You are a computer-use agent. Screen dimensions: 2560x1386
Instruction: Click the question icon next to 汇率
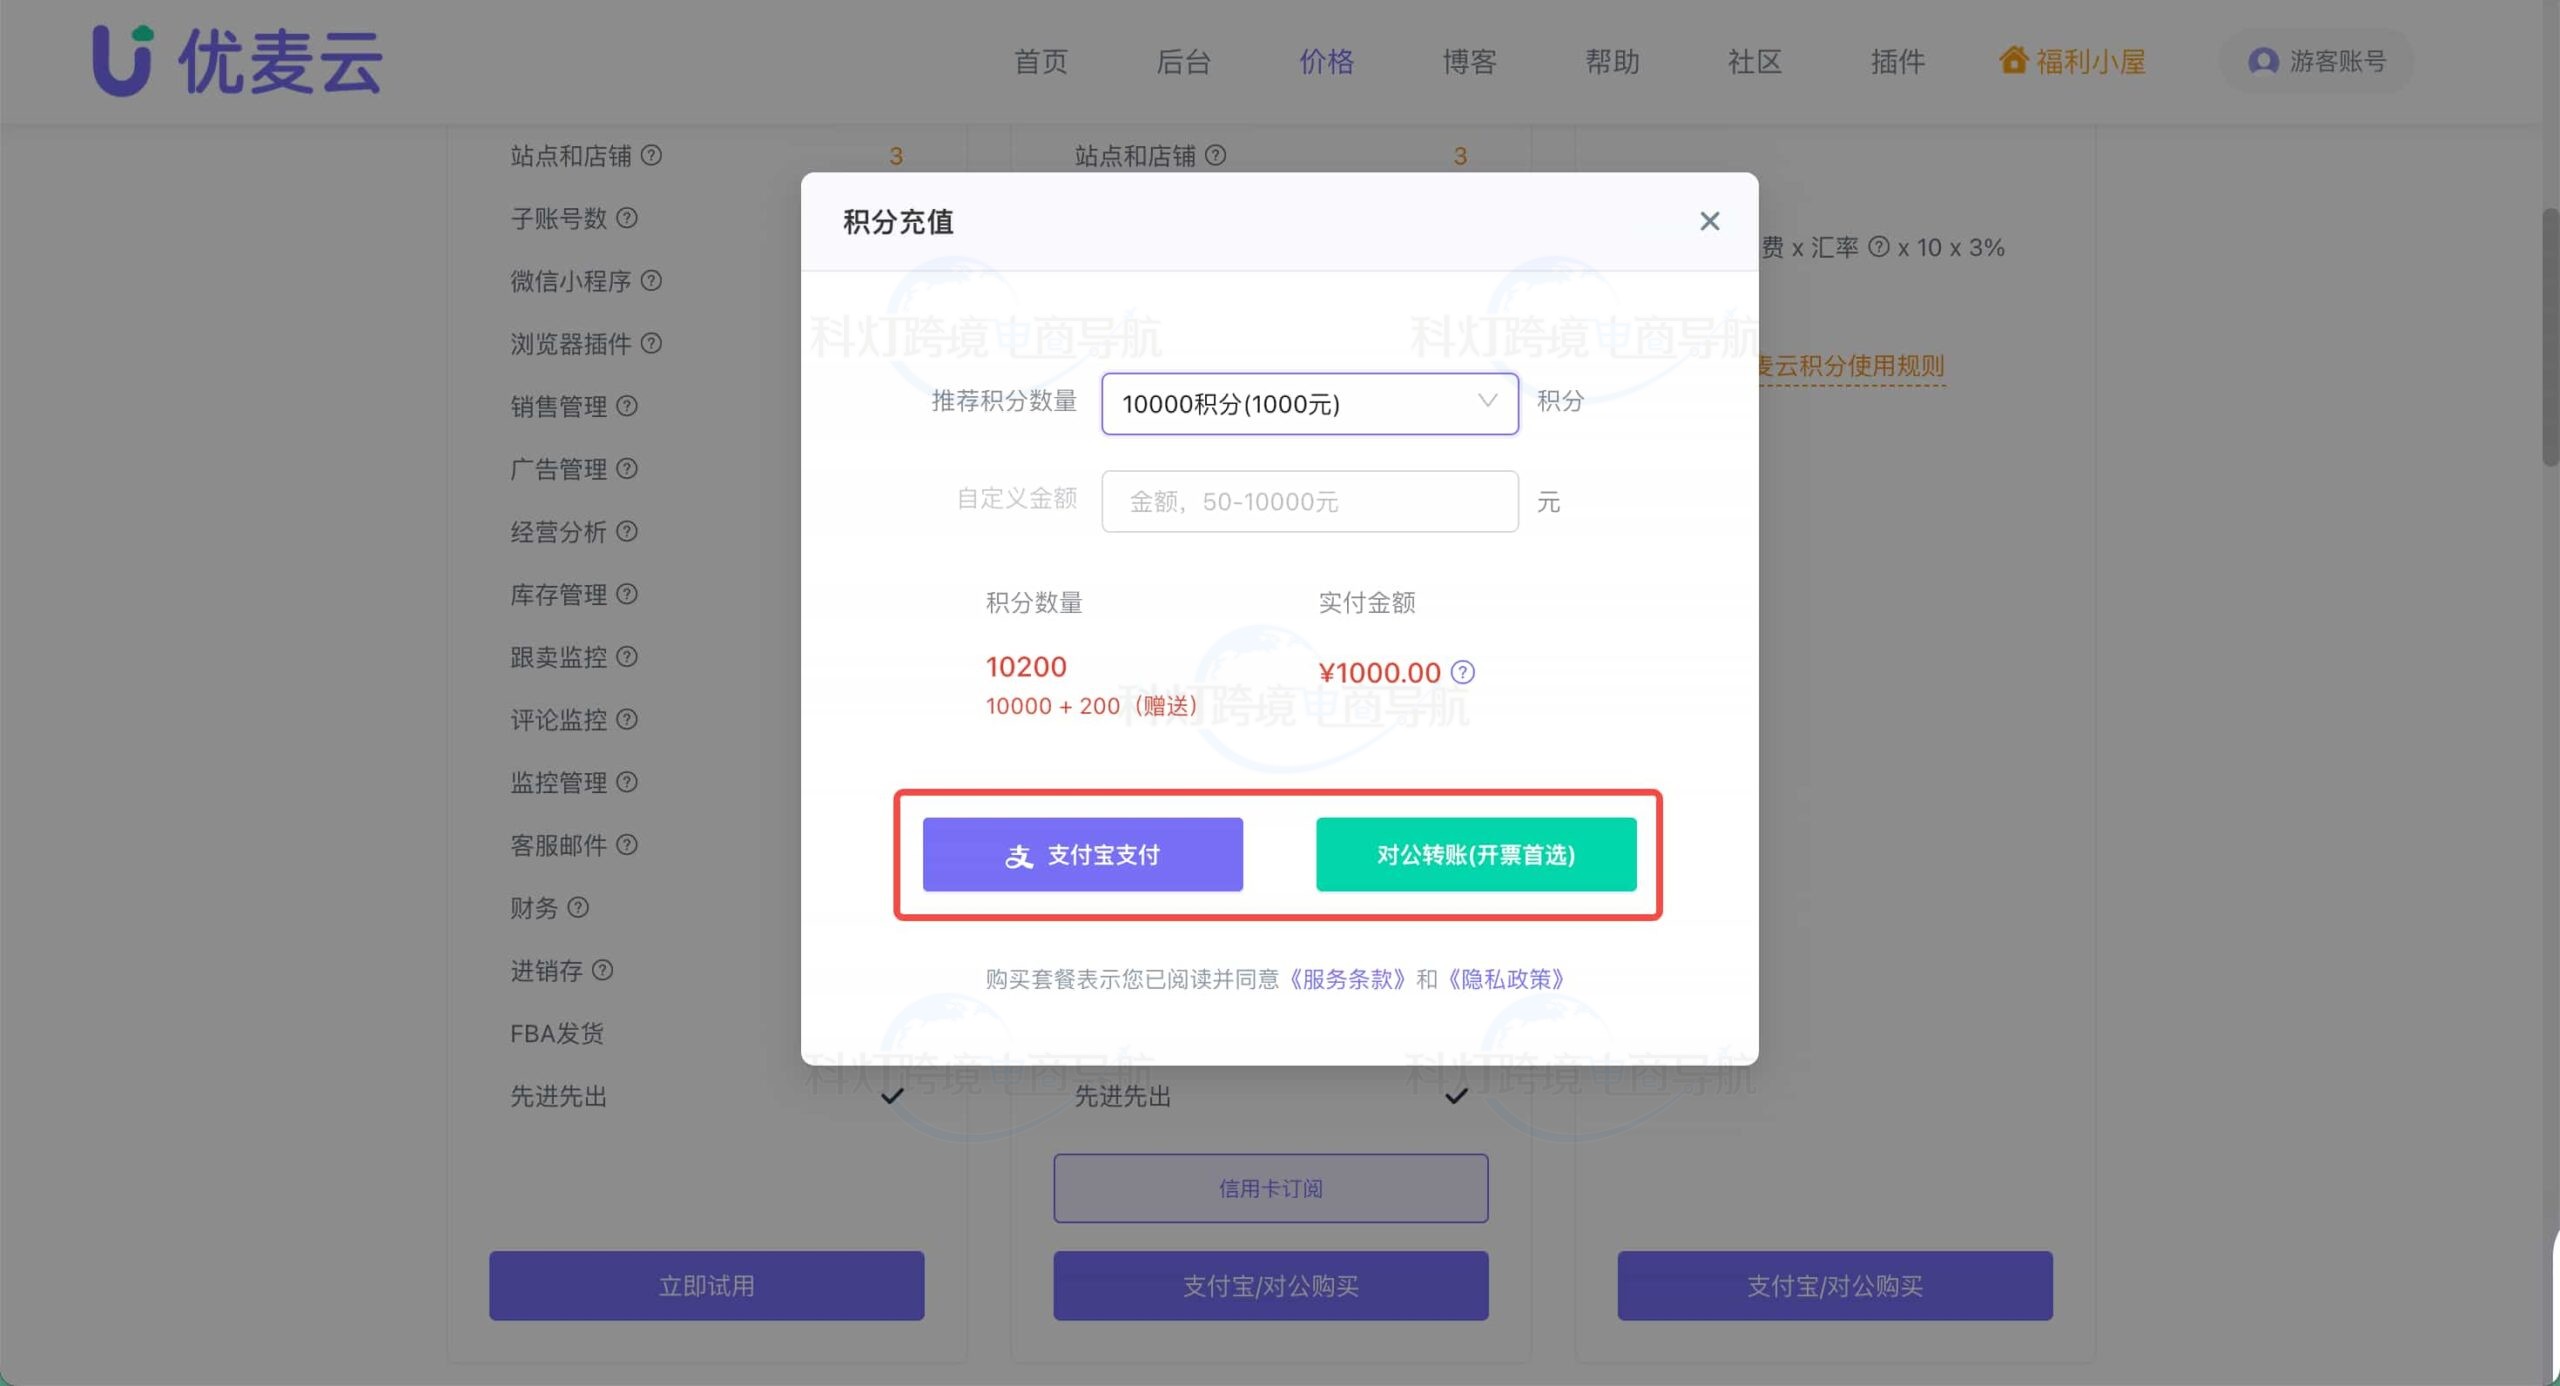point(1882,247)
